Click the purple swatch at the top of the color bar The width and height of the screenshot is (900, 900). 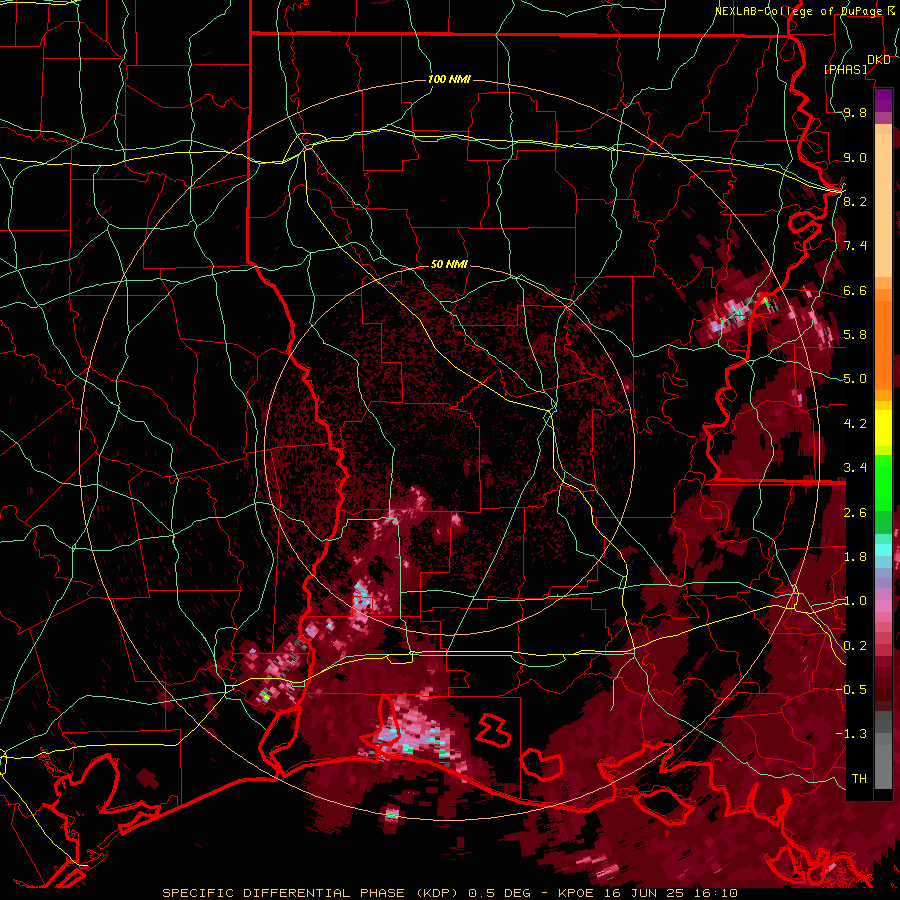tap(883, 100)
